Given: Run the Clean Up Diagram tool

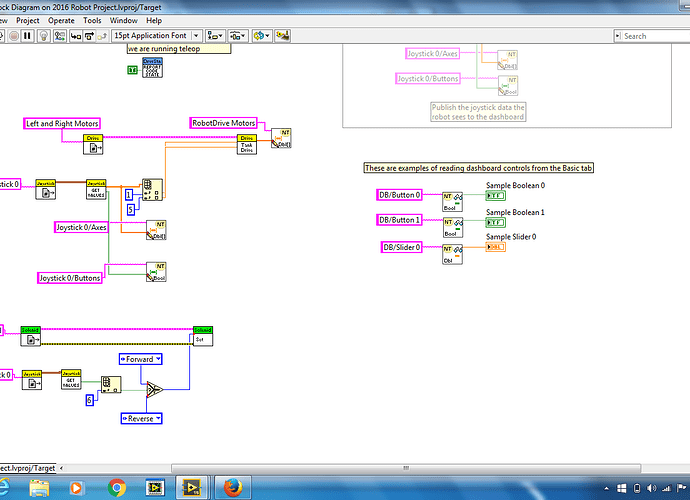Looking at the screenshot, I should pyautogui.click(x=283, y=36).
